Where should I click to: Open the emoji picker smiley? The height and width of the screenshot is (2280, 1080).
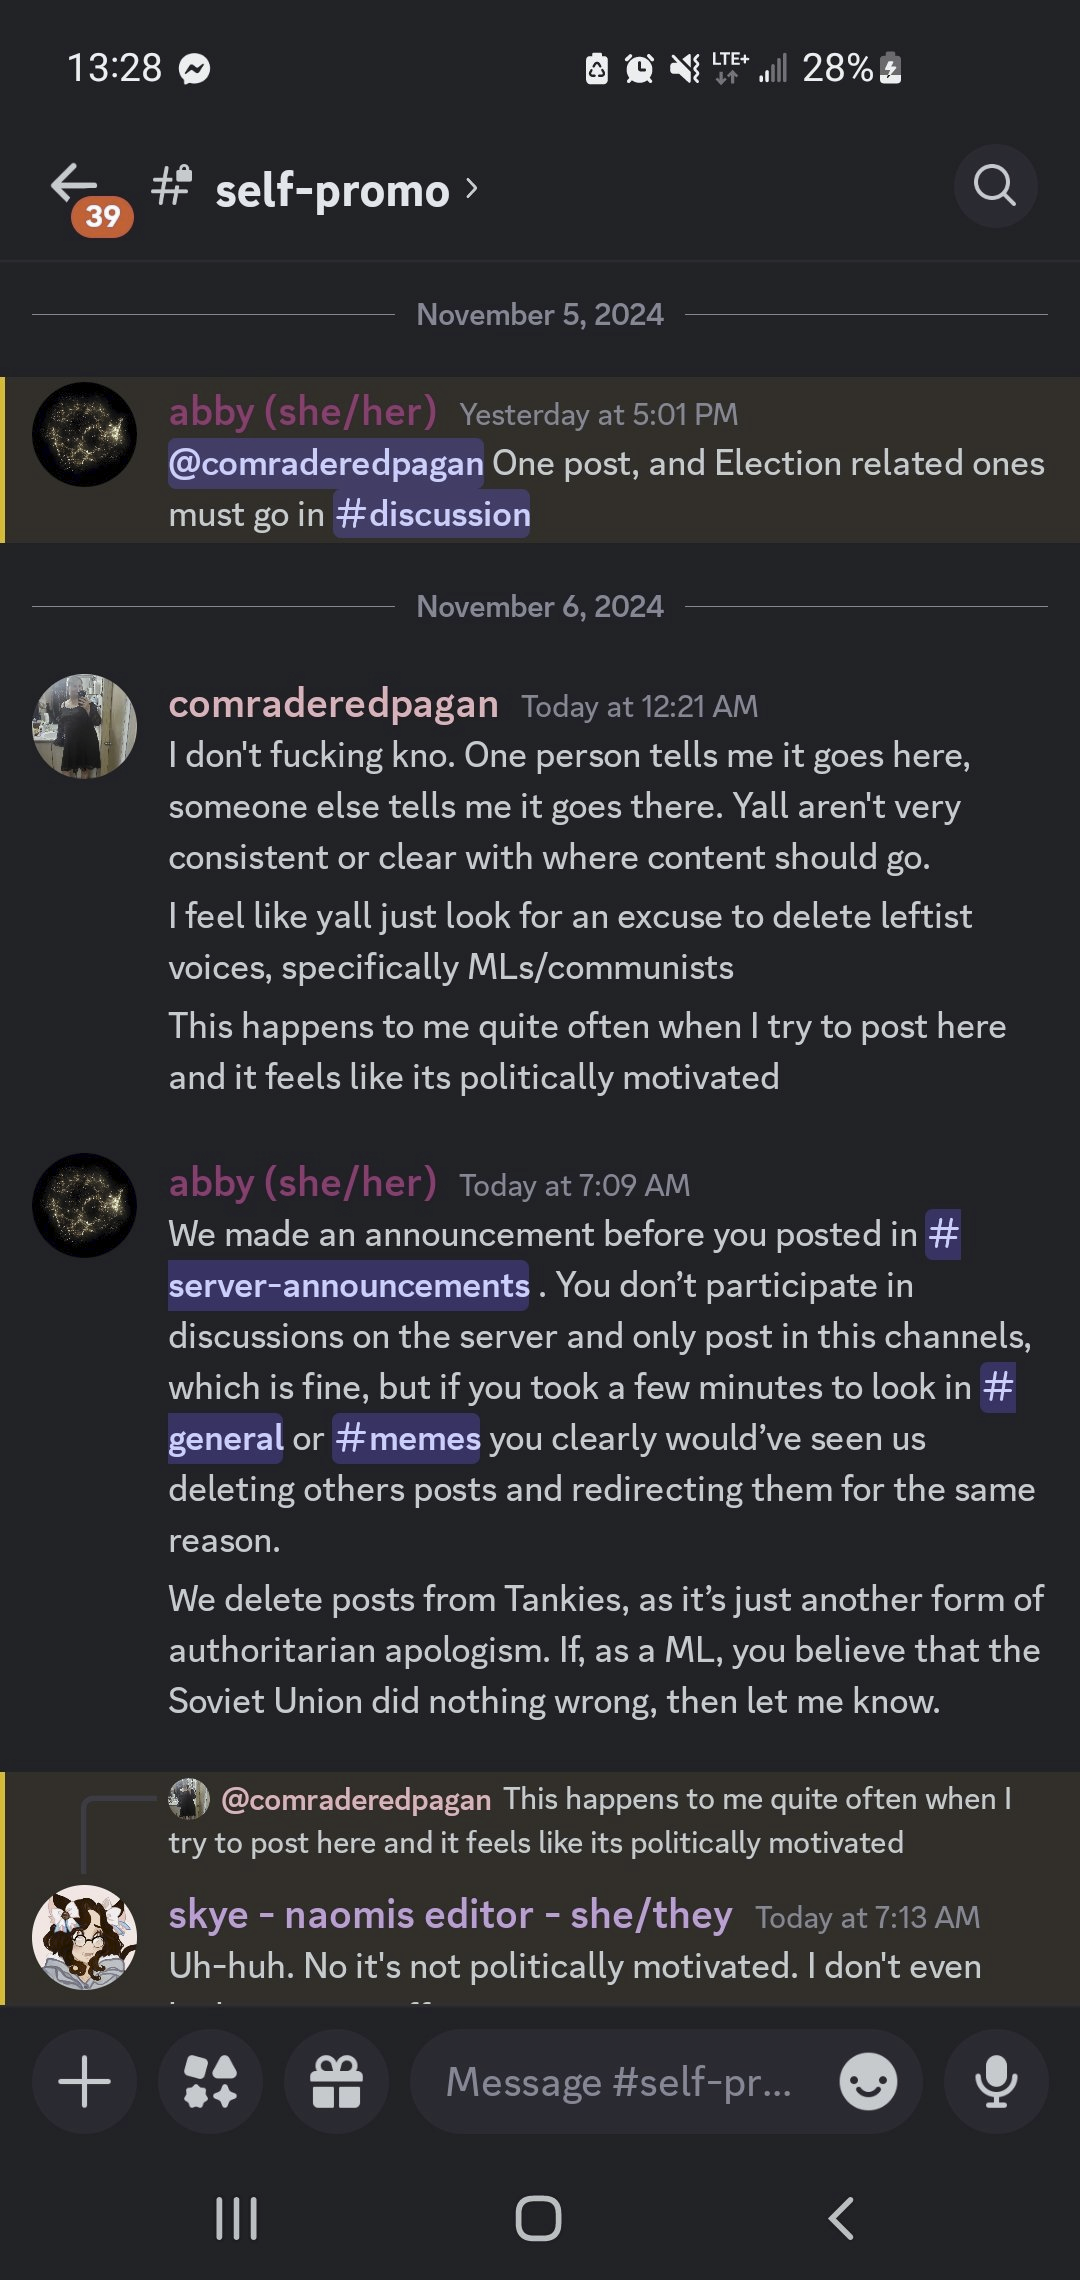(x=867, y=2083)
